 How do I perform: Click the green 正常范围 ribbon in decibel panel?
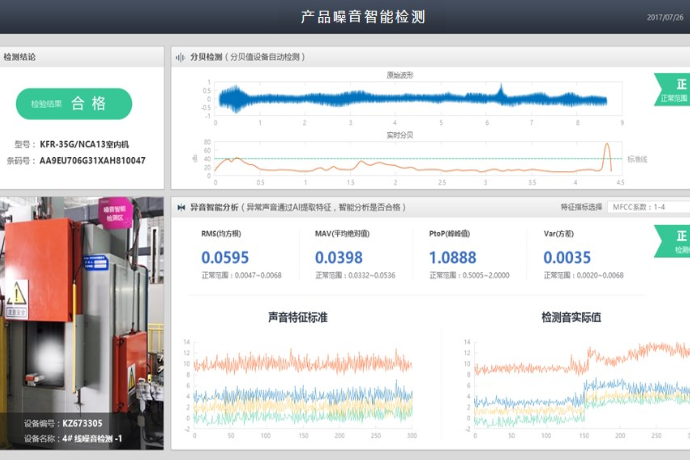(x=673, y=90)
